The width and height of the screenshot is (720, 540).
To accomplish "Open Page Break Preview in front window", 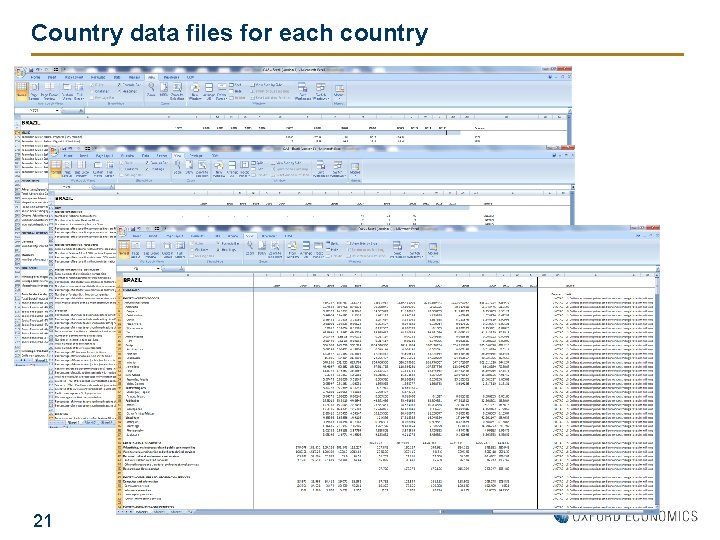I will [x=150, y=249].
